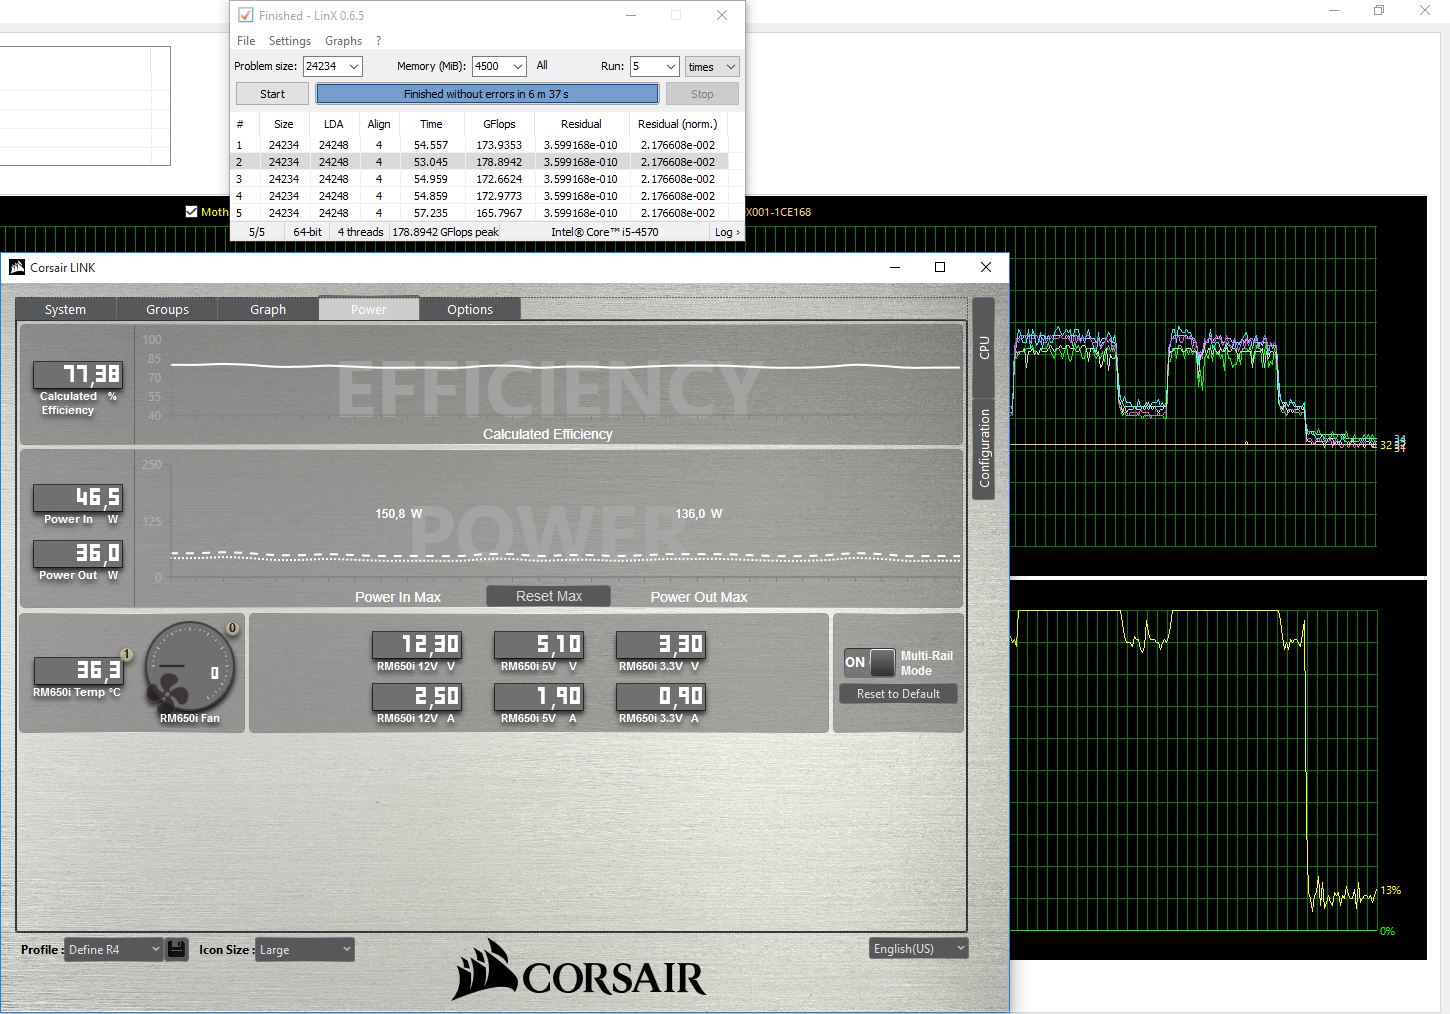Screen dimensions: 1450x1014
Task: Open the Configuration side tab
Action: coord(984,448)
